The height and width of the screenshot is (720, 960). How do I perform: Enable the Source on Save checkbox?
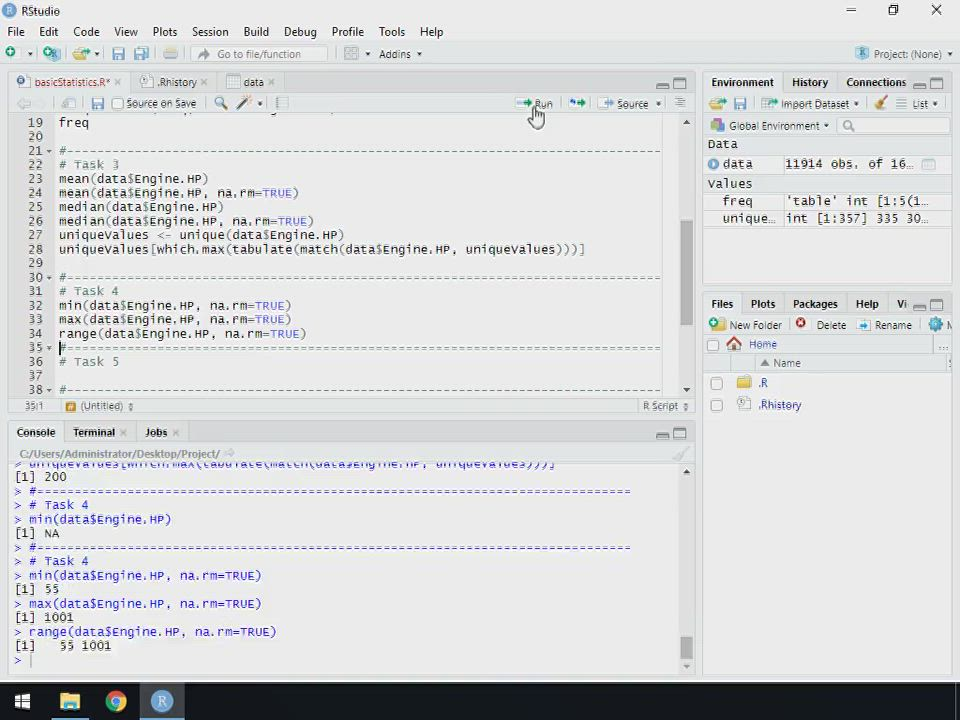click(118, 103)
